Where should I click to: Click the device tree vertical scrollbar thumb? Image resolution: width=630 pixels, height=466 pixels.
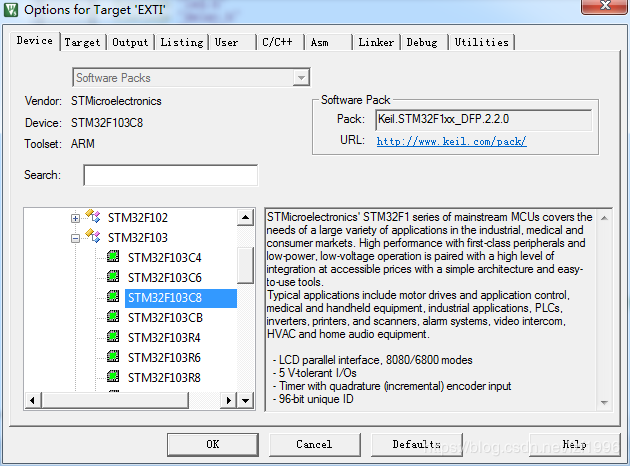pyautogui.click(x=245, y=265)
